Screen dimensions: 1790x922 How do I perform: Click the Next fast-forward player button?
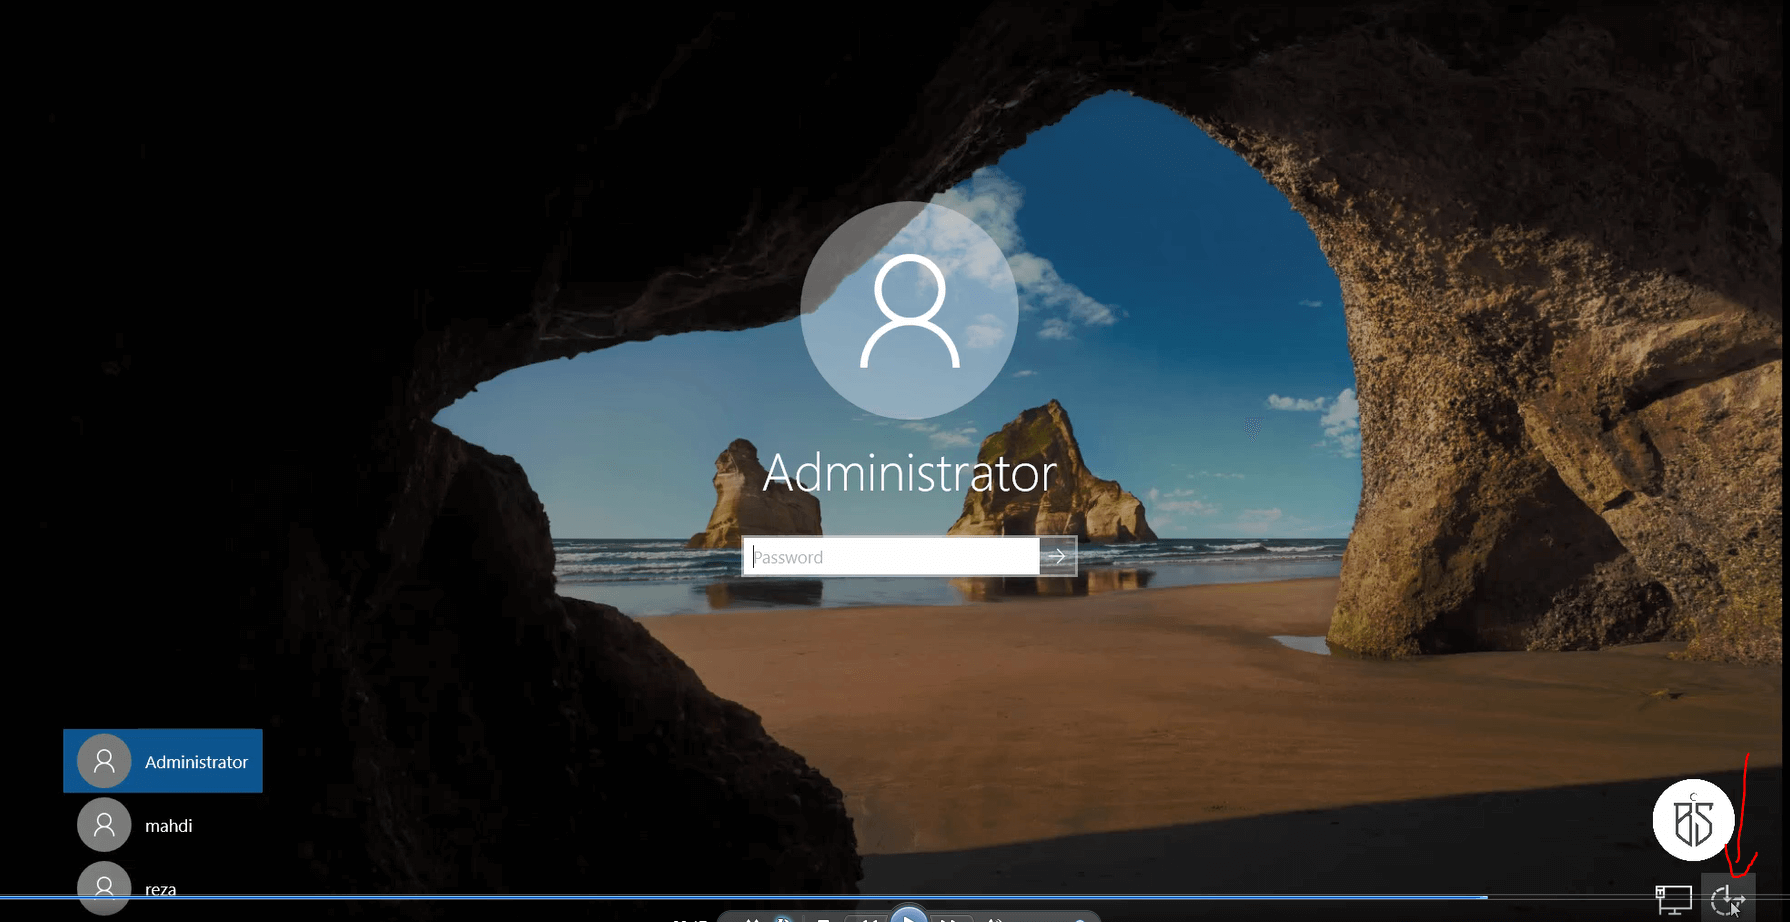click(951, 918)
